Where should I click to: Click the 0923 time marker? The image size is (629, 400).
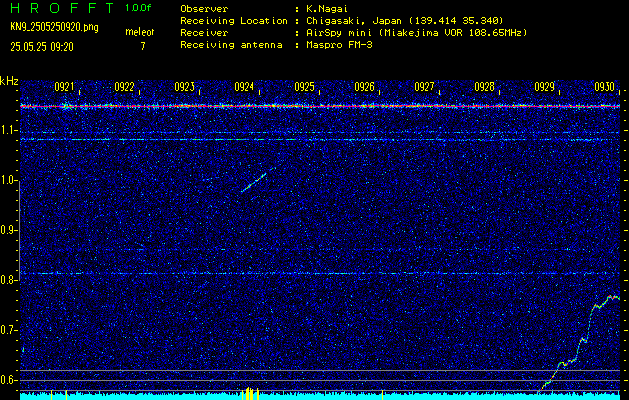pyautogui.click(x=184, y=87)
